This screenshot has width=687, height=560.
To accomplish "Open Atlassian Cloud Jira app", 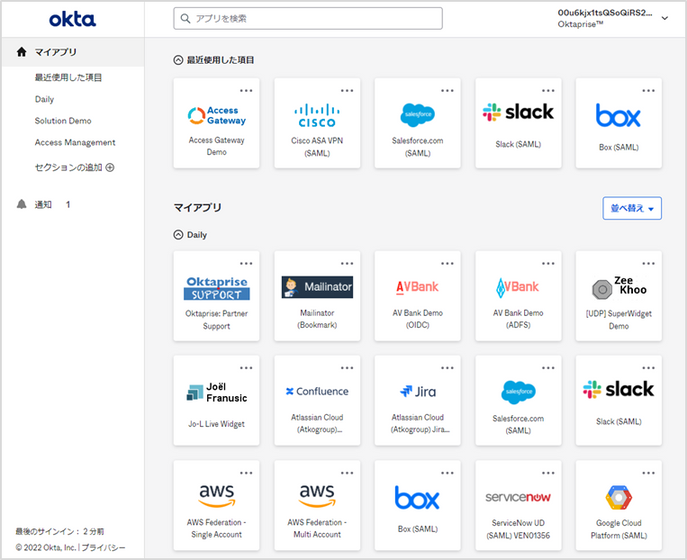I will point(418,401).
